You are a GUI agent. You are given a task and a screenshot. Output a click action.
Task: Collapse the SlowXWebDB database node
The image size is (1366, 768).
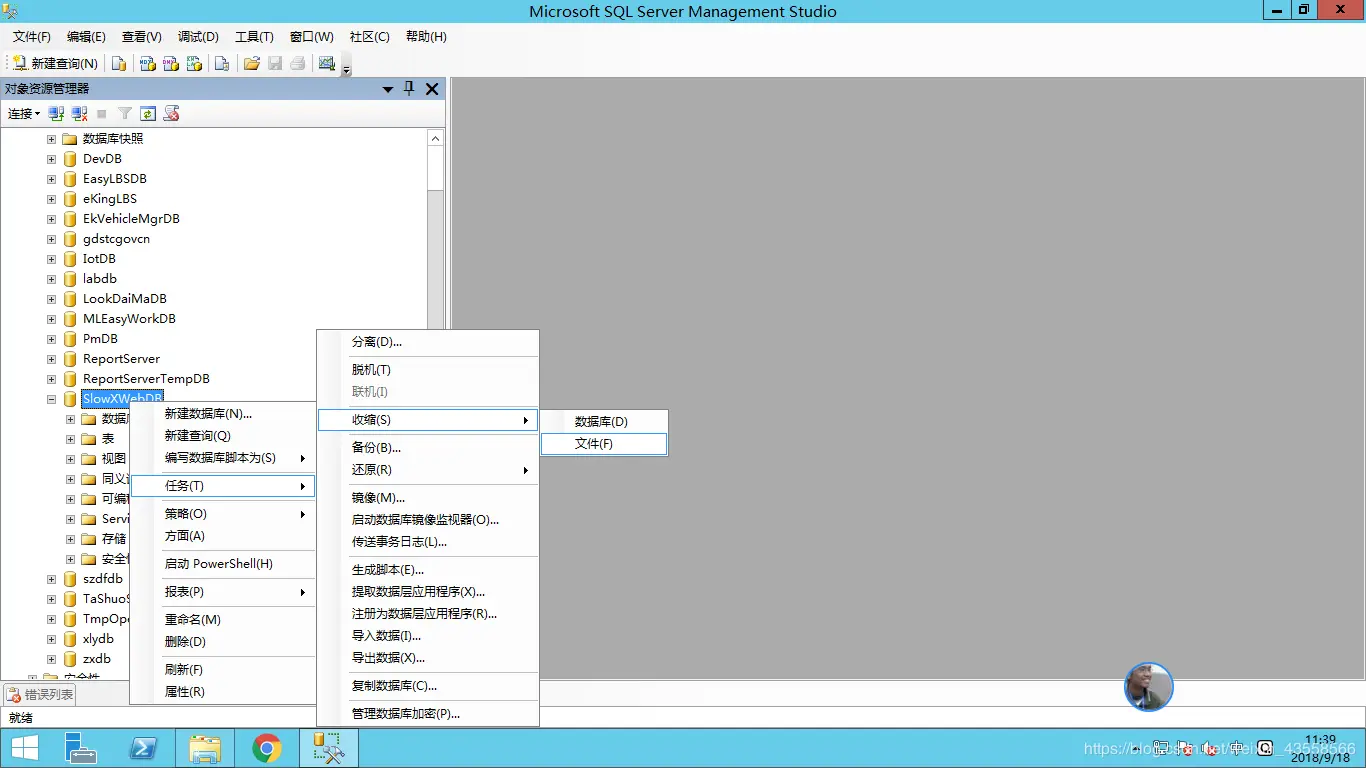tap(52, 399)
